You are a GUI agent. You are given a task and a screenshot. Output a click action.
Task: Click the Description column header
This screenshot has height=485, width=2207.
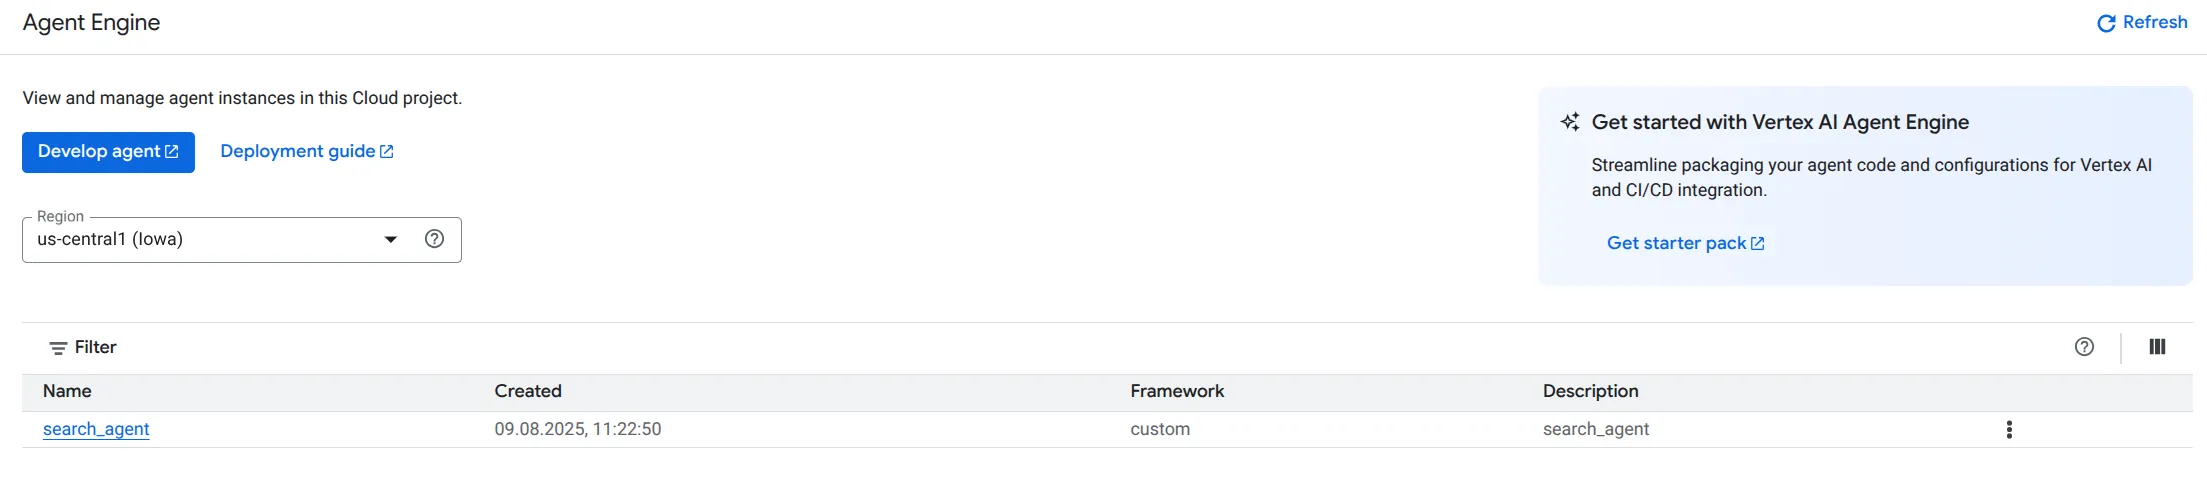[x=1590, y=392]
